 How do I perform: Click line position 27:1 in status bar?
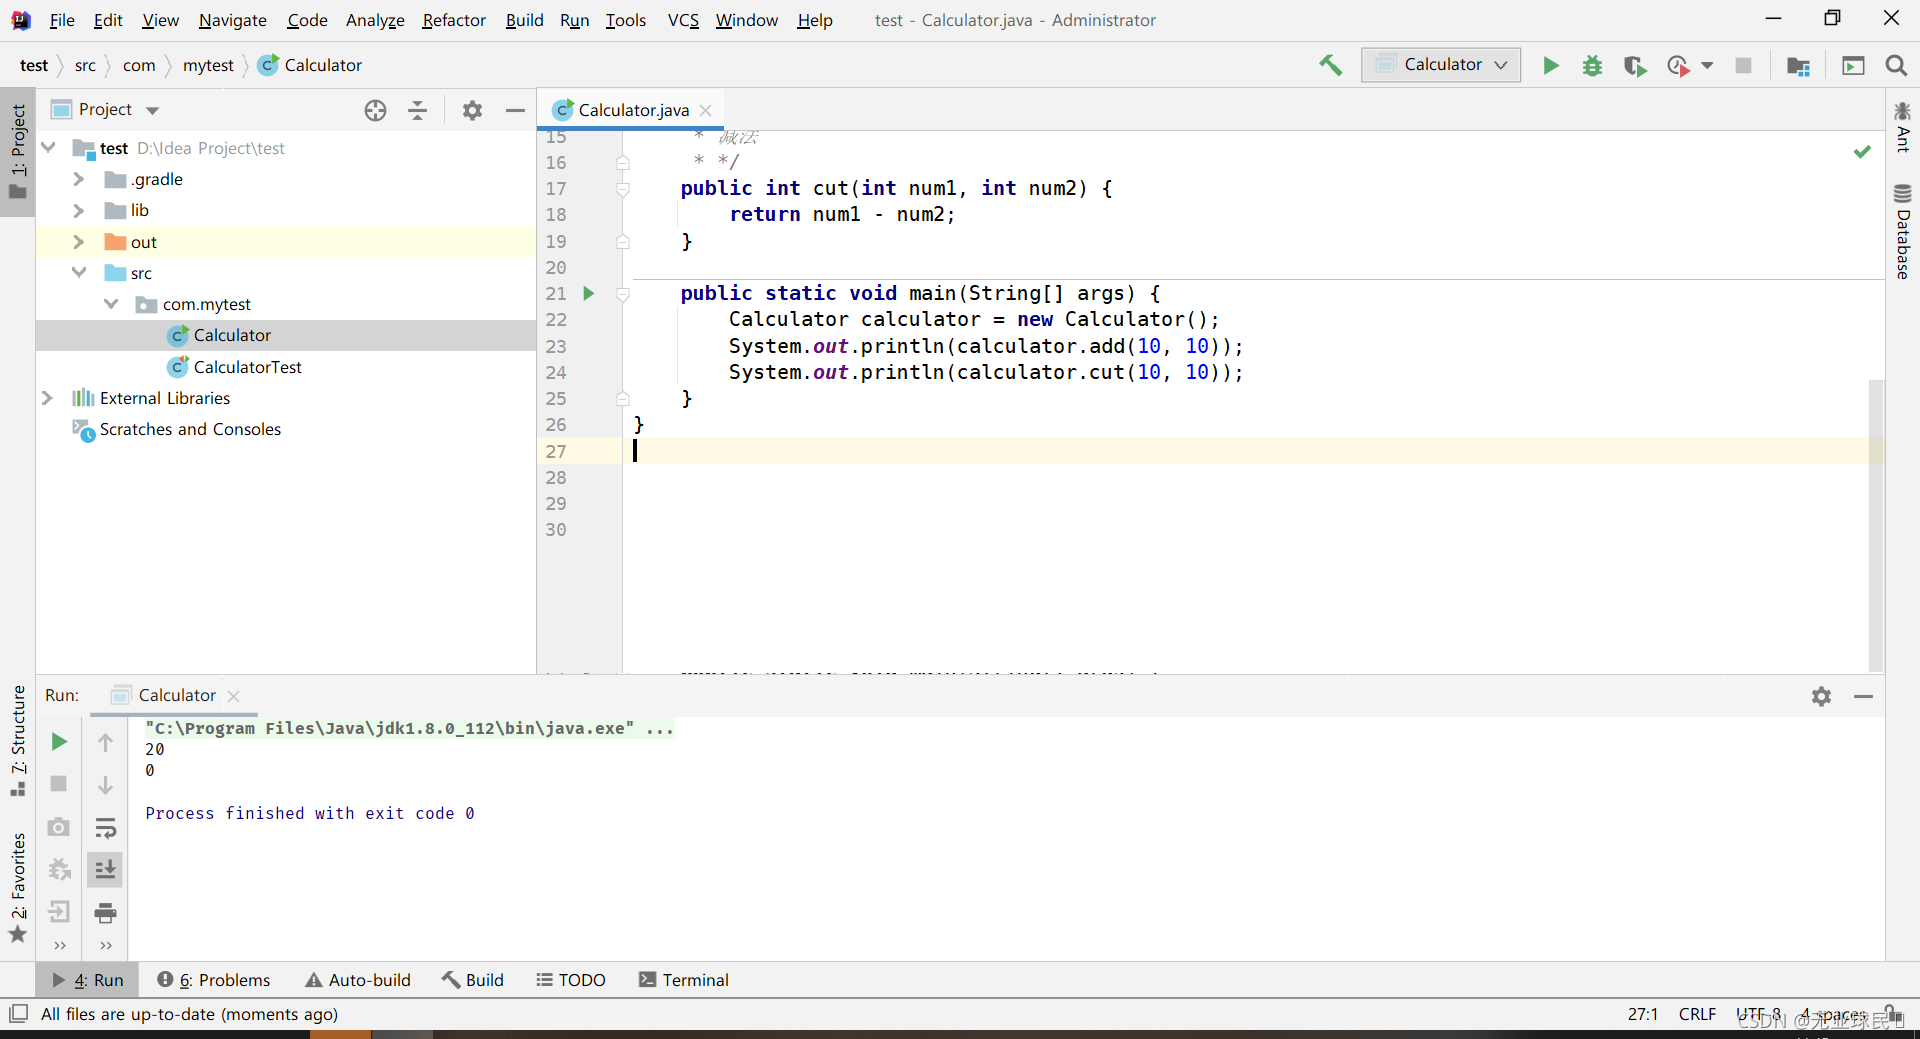click(x=1642, y=1014)
